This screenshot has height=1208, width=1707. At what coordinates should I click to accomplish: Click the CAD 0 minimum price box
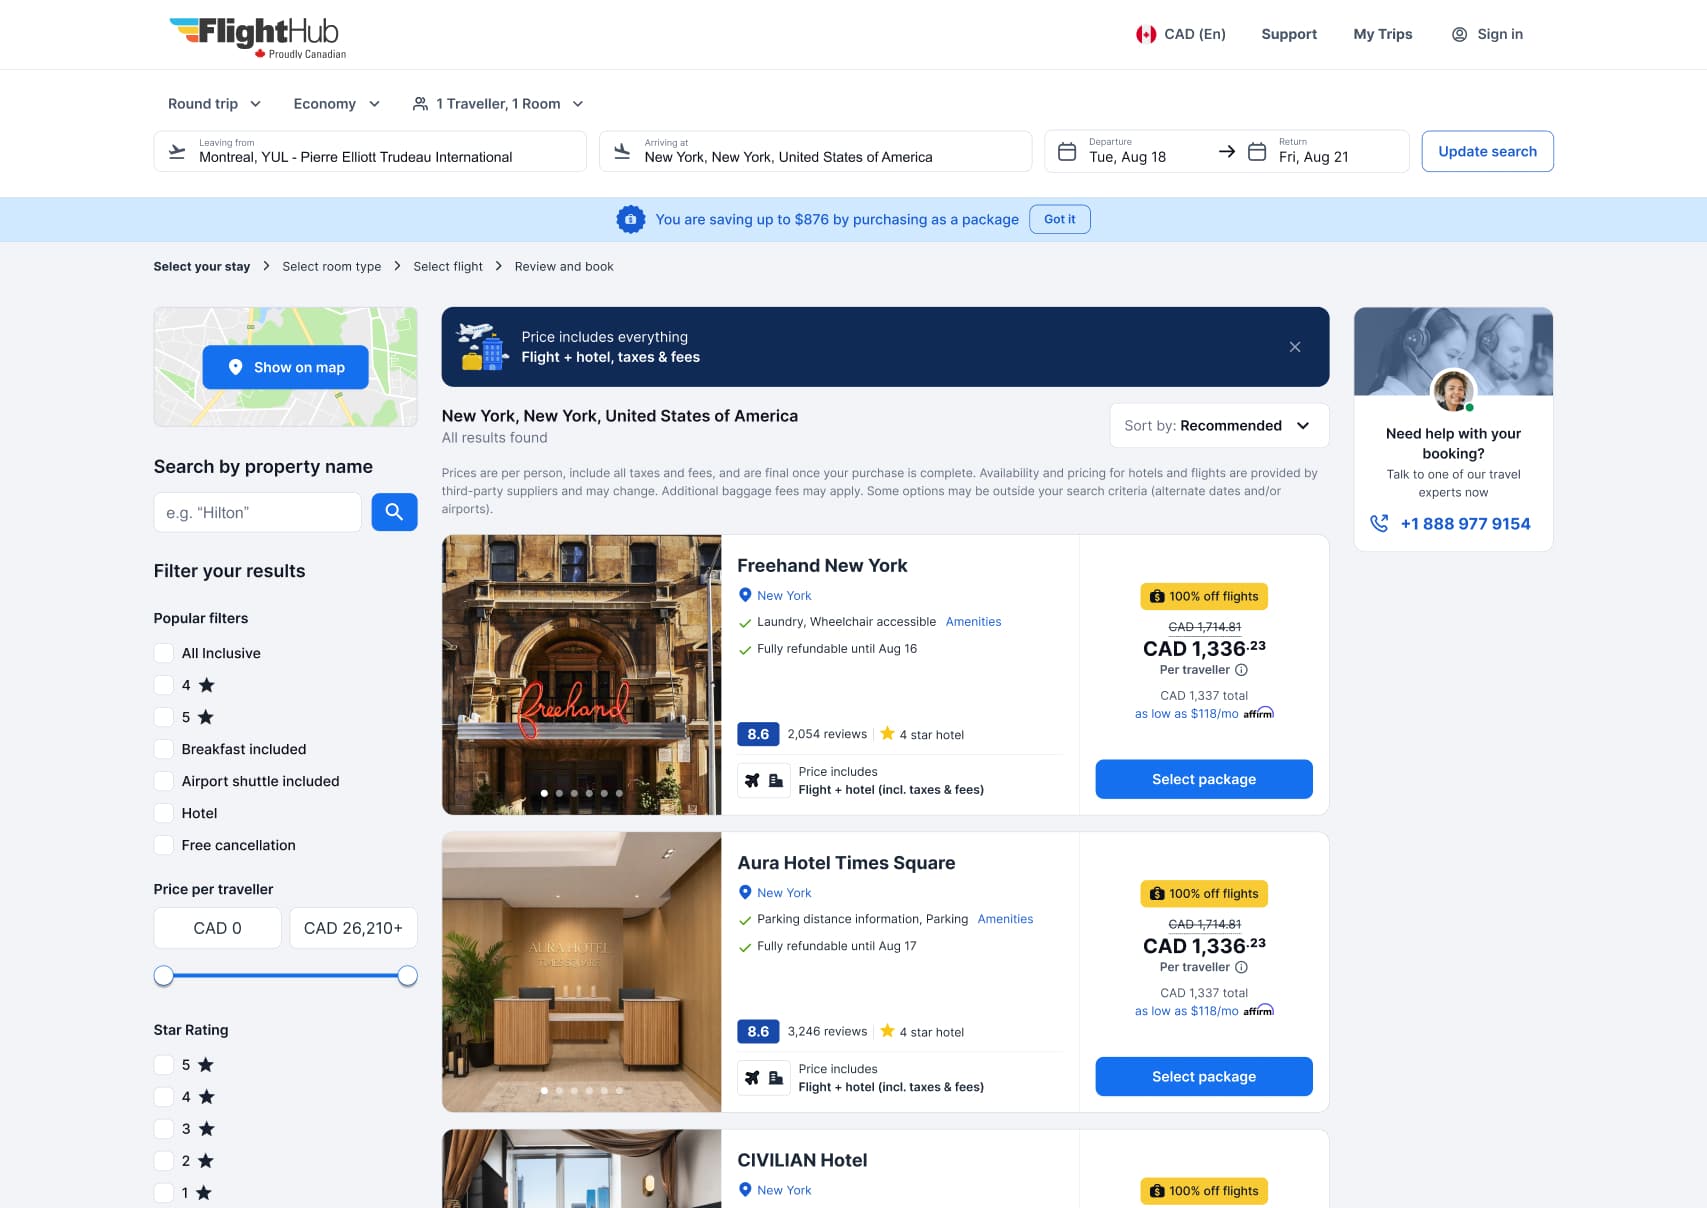pos(217,928)
